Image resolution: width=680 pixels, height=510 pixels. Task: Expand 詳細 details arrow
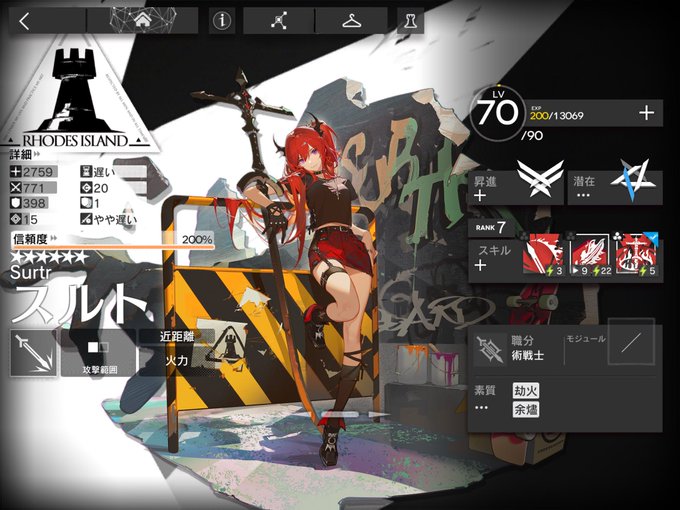37,154
